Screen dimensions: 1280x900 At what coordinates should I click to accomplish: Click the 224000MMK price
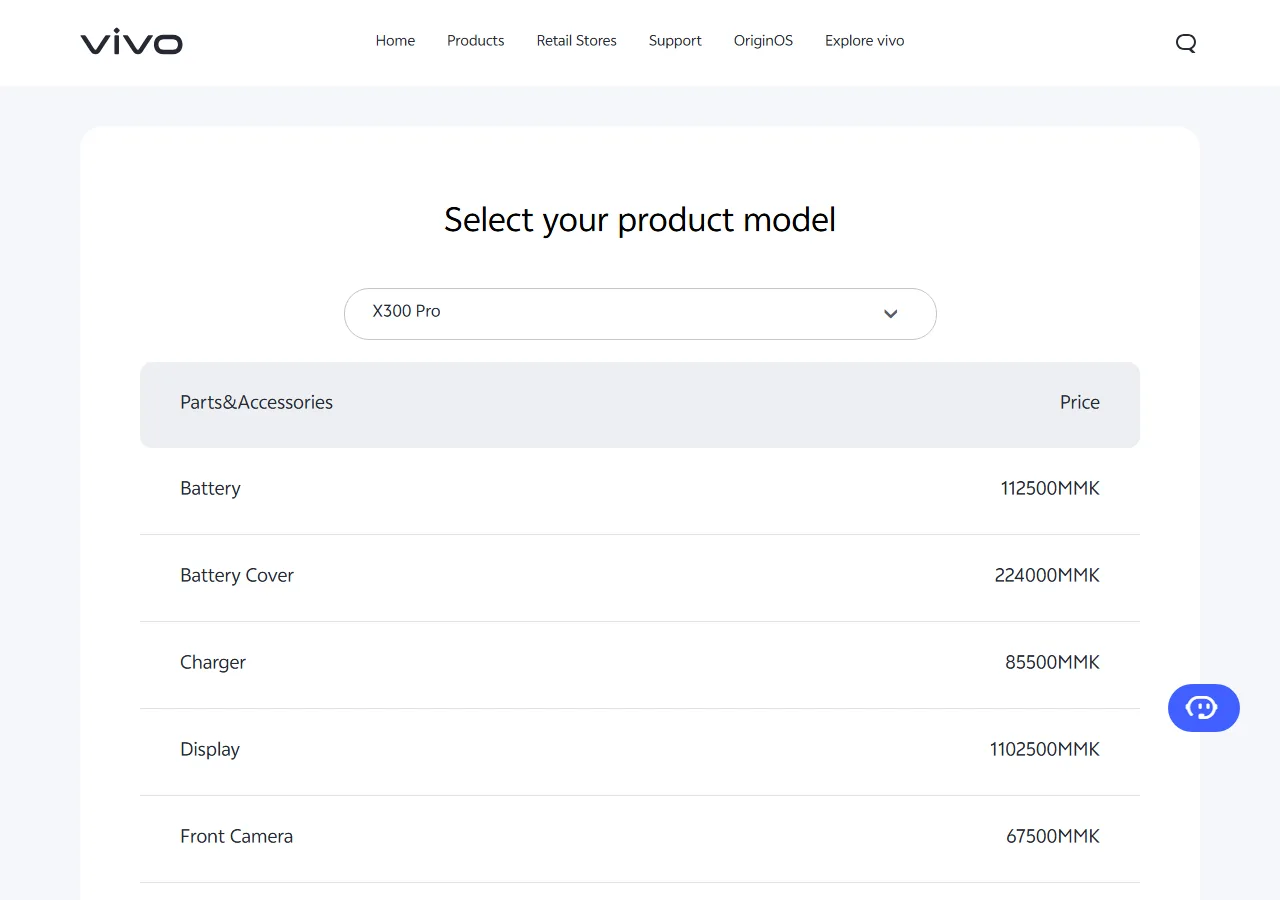1047,575
